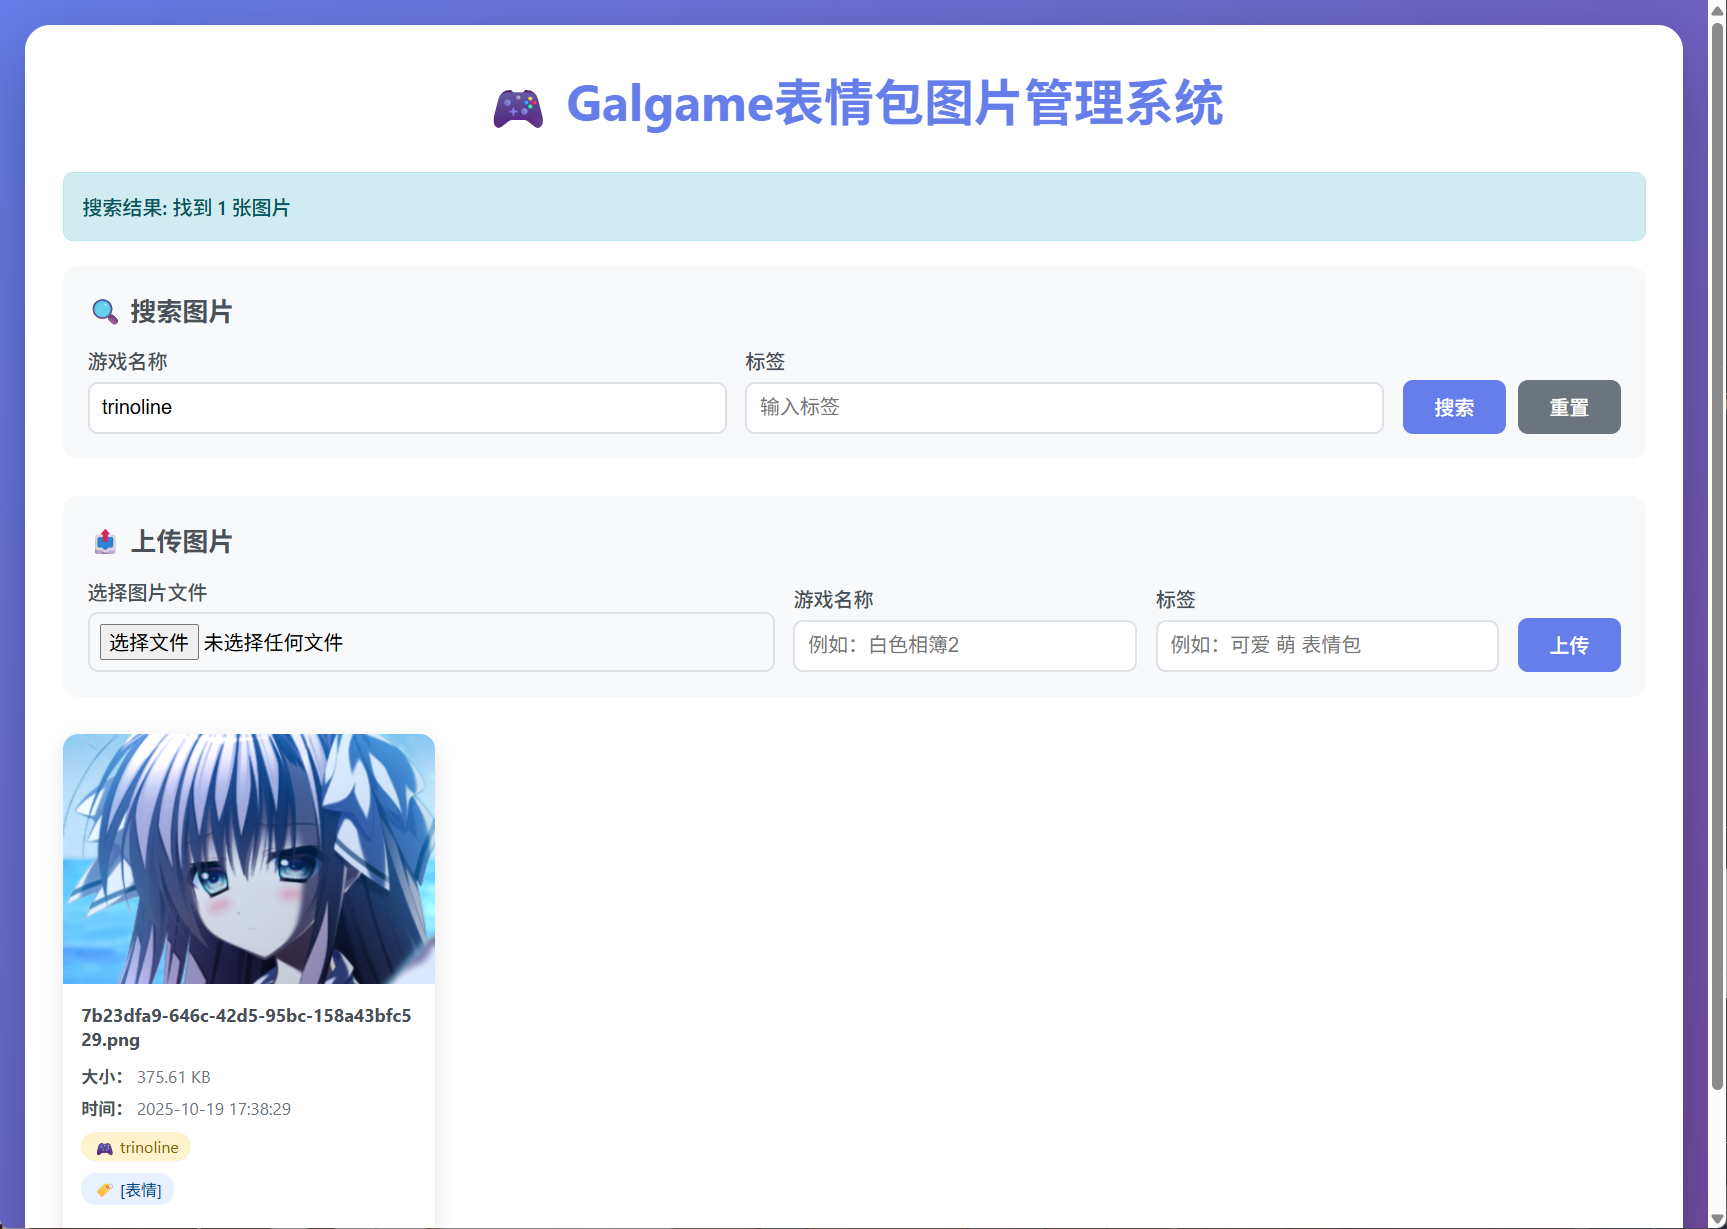Click the label icon in 表情 tag
The image size is (1727, 1229).
click(104, 1190)
